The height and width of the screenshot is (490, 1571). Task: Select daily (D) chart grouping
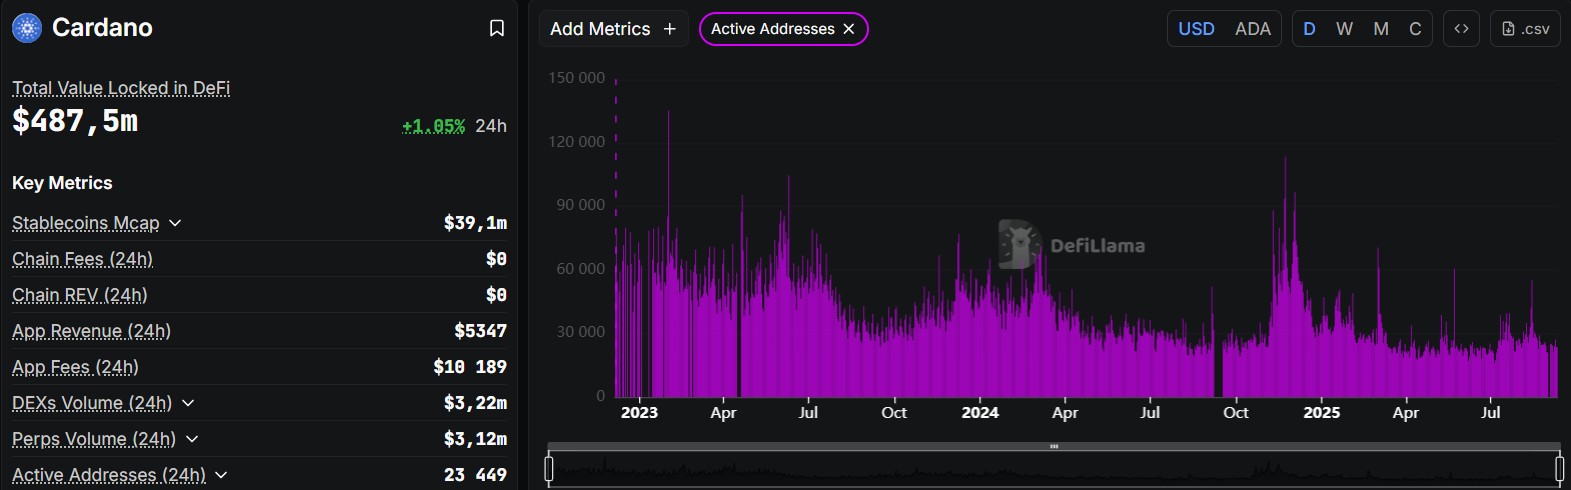tap(1309, 29)
